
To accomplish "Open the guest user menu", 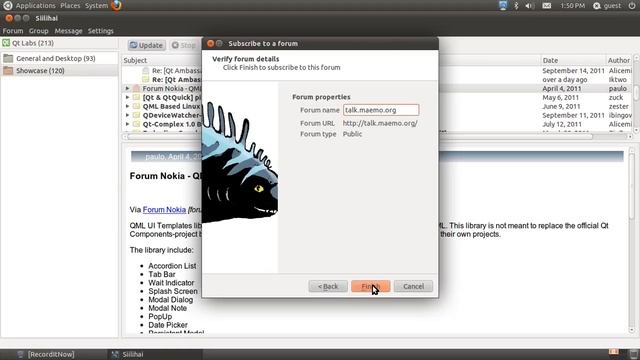I will pos(607,6).
